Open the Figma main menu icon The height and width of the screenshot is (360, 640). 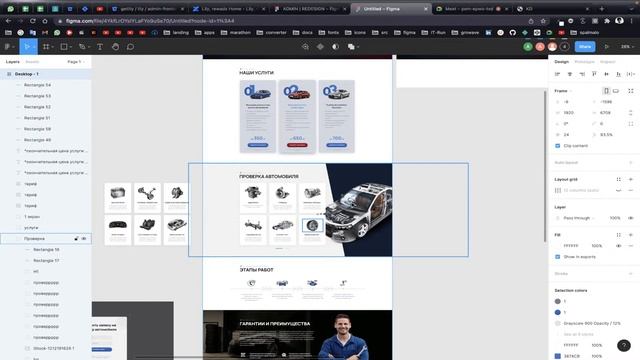[7, 47]
